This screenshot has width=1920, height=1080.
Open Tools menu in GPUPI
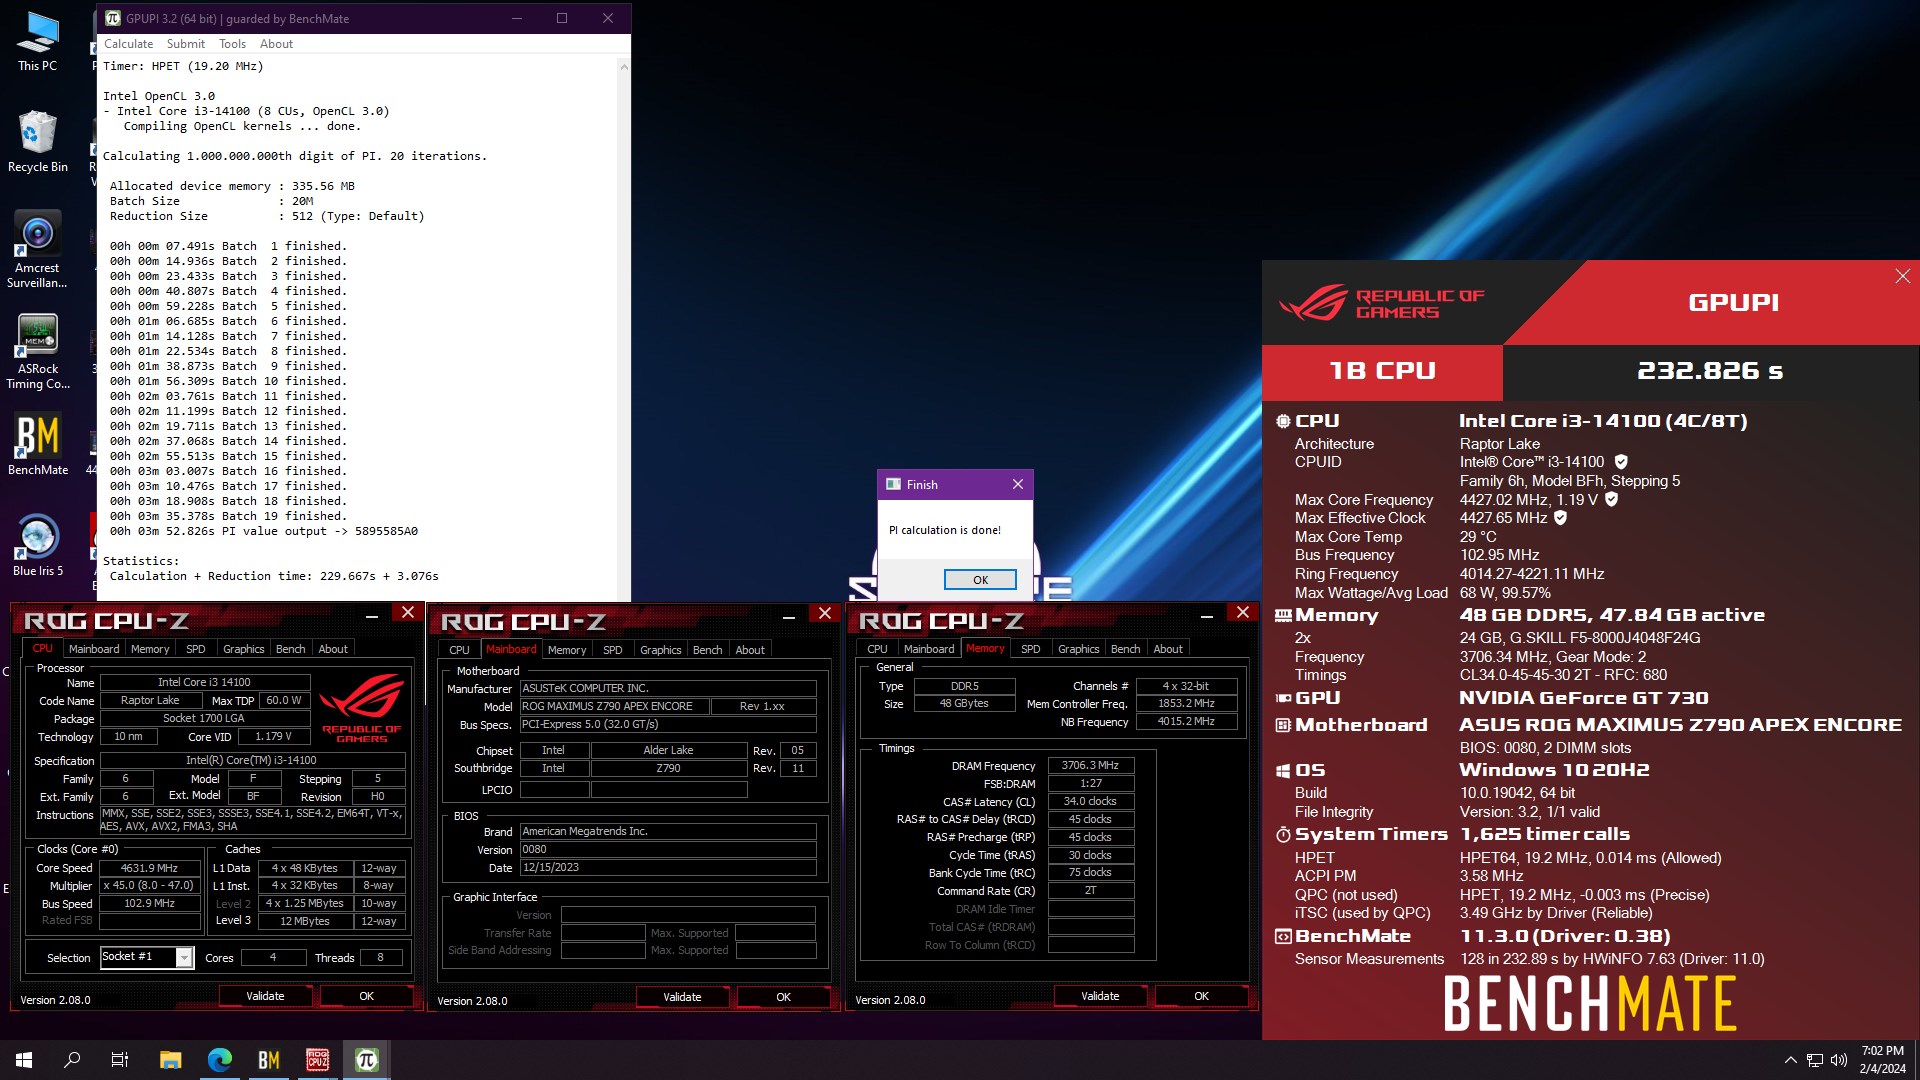click(232, 44)
